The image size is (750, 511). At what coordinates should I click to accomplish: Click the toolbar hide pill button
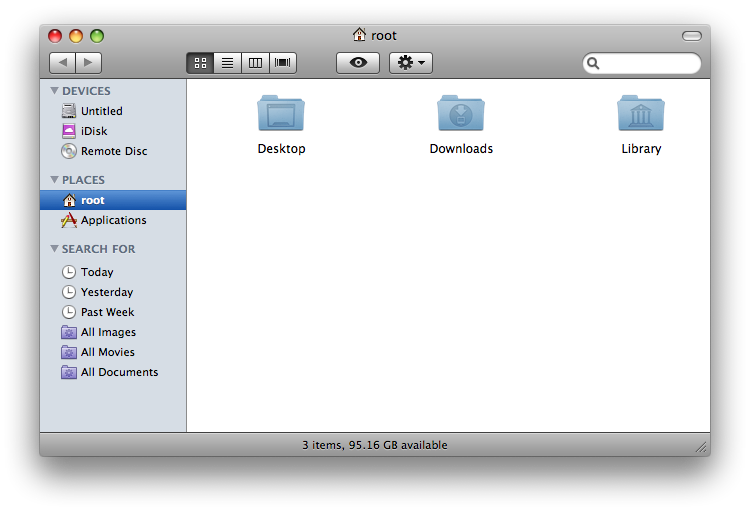coord(692,36)
